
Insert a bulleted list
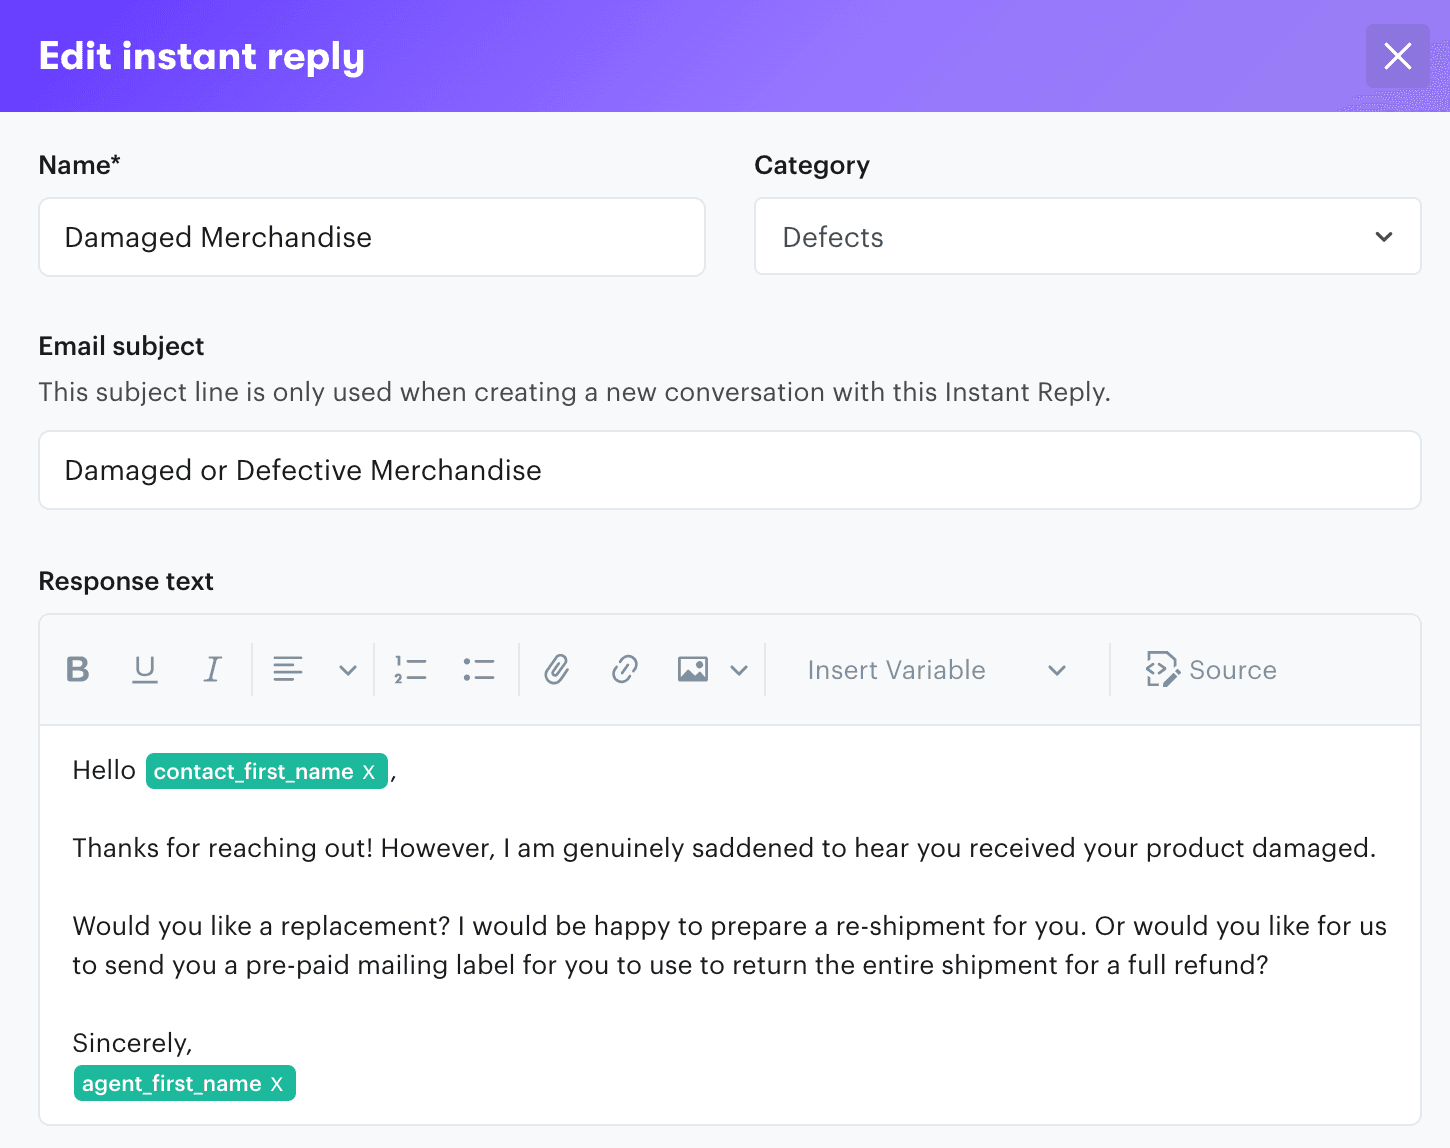478,669
